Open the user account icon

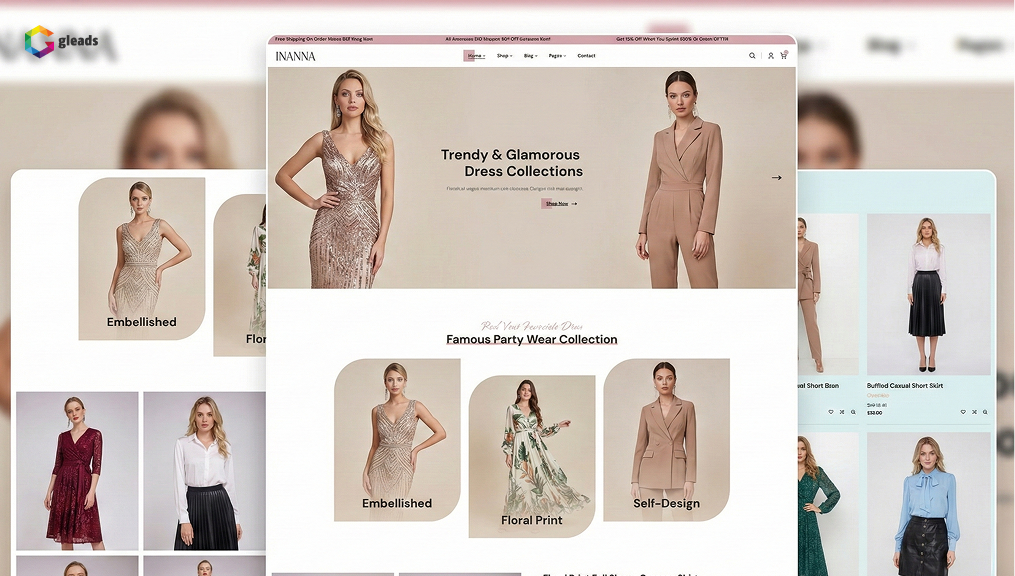[771, 56]
